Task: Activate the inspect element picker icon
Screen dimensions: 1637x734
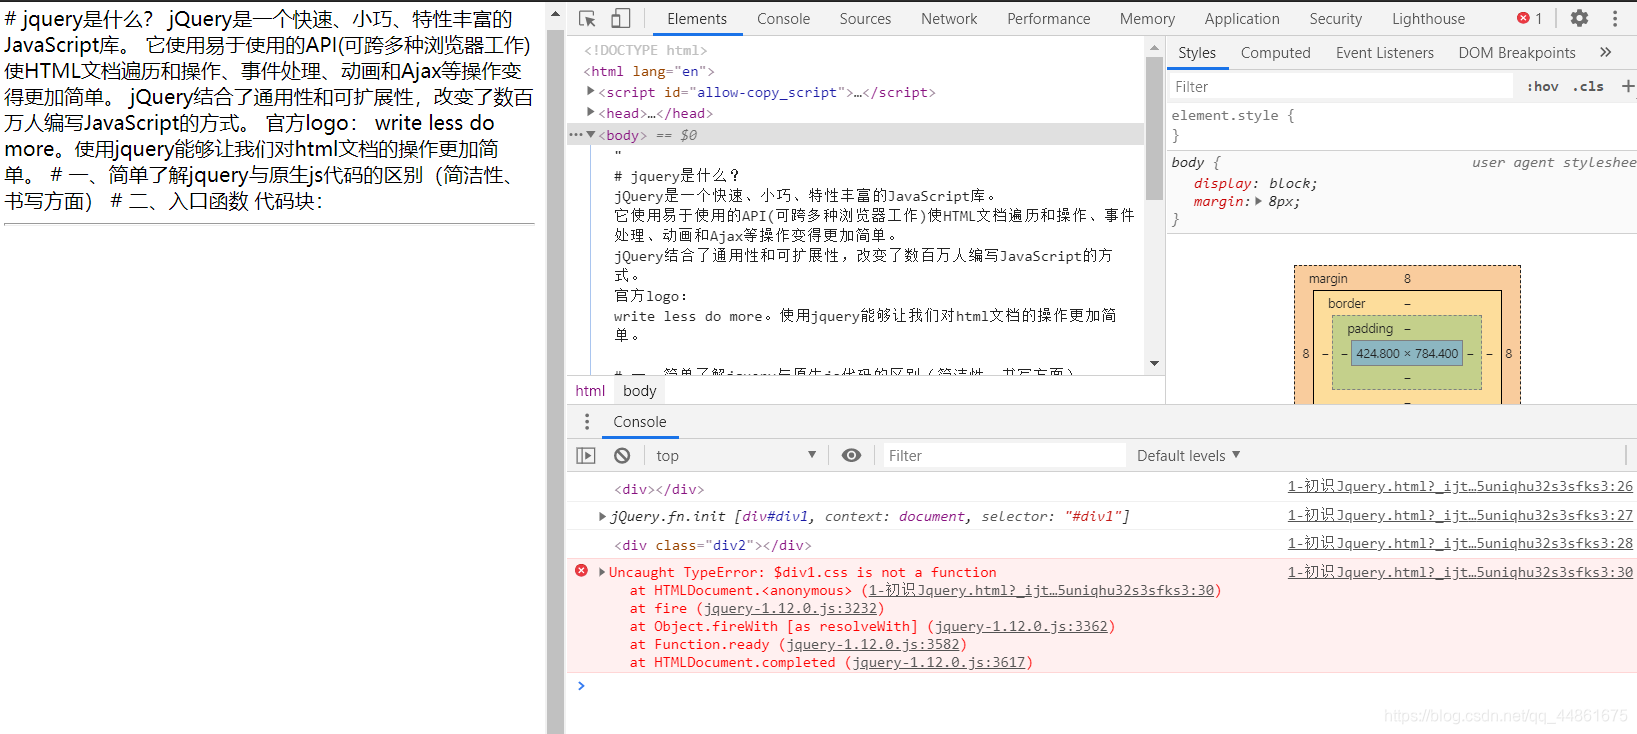Action: pos(588,18)
